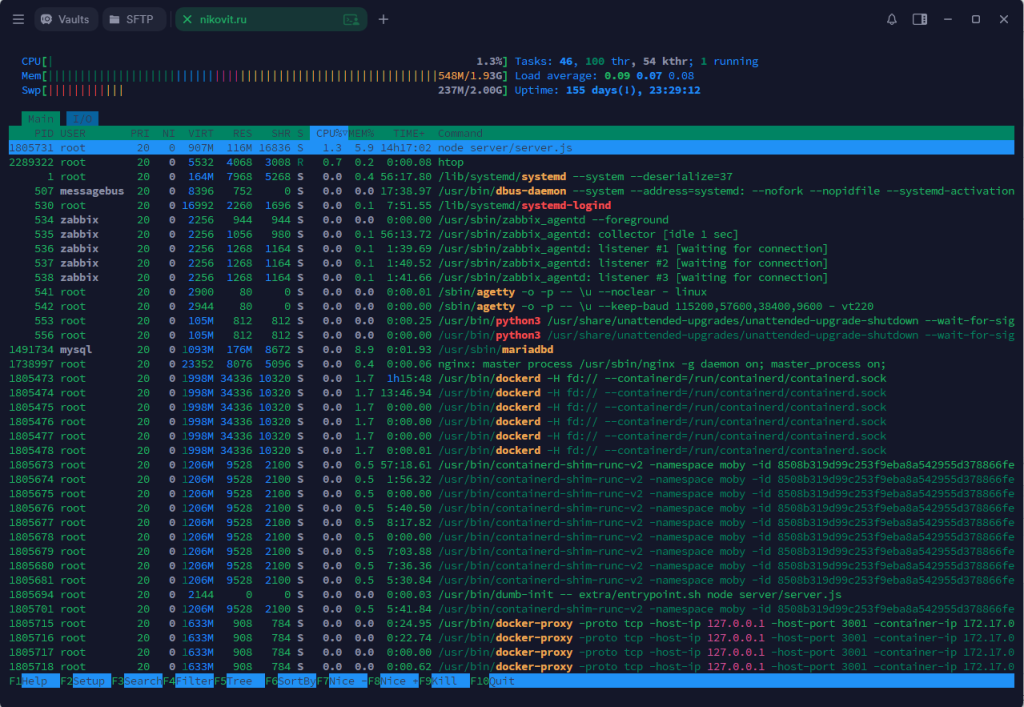Select containerd-shim row with PID 1805673
1024x707 pixels.
tap(511, 465)
